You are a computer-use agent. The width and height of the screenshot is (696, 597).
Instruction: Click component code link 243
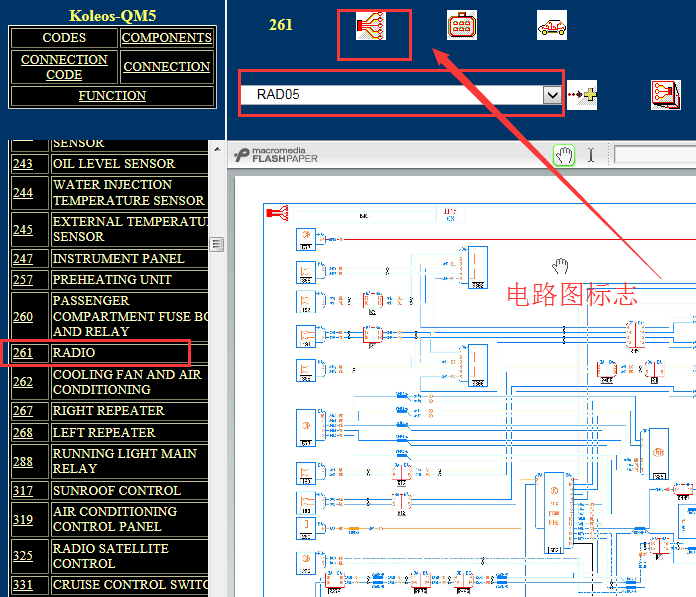pos(23,164)
